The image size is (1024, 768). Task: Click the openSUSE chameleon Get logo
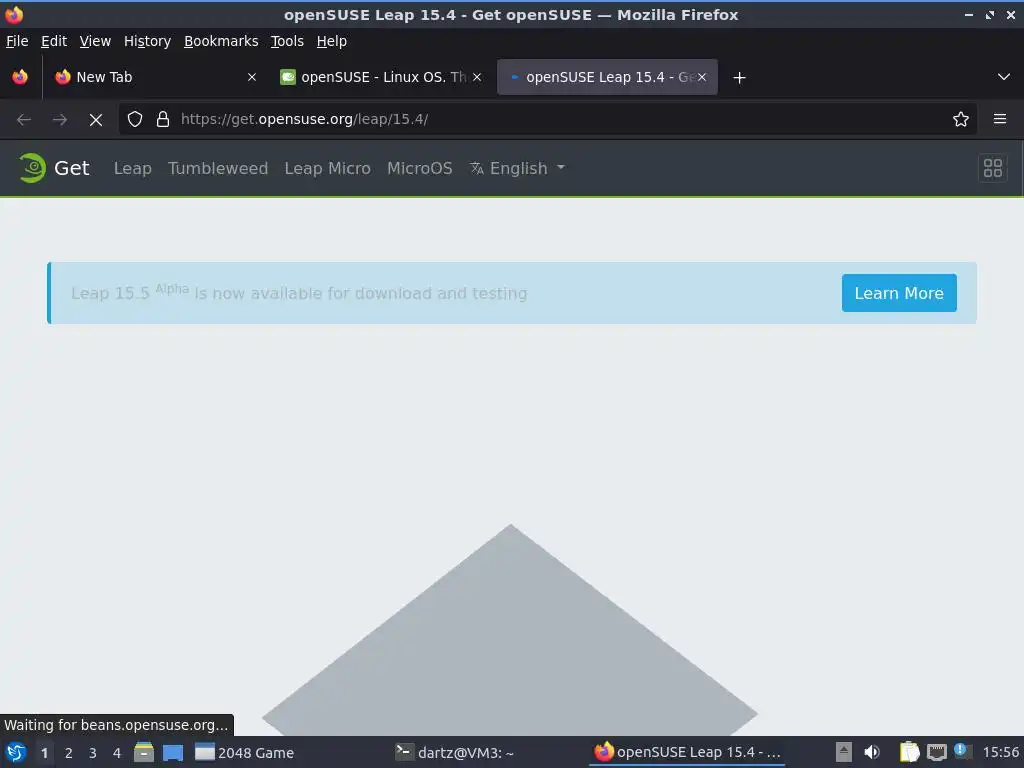tap(54, 168)
